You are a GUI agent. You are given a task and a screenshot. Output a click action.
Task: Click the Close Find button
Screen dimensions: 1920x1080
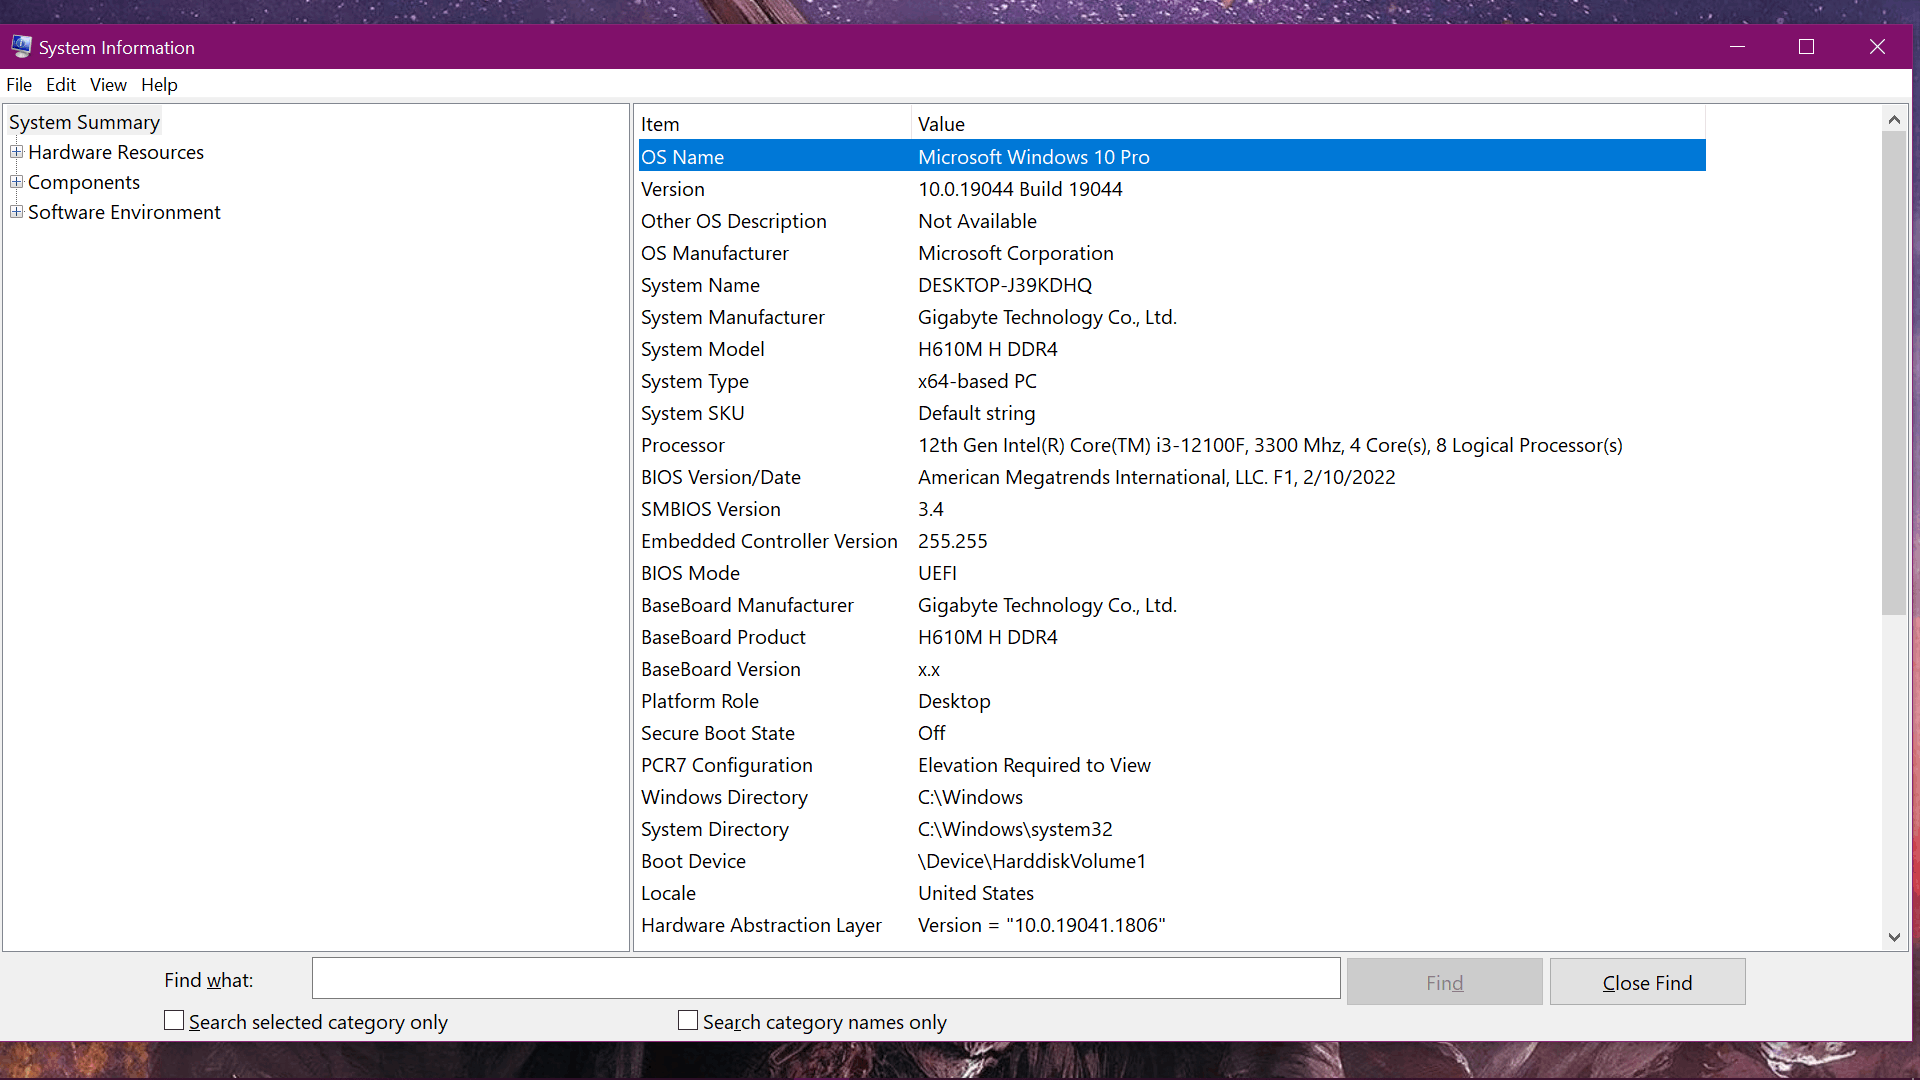(1647, 982)
